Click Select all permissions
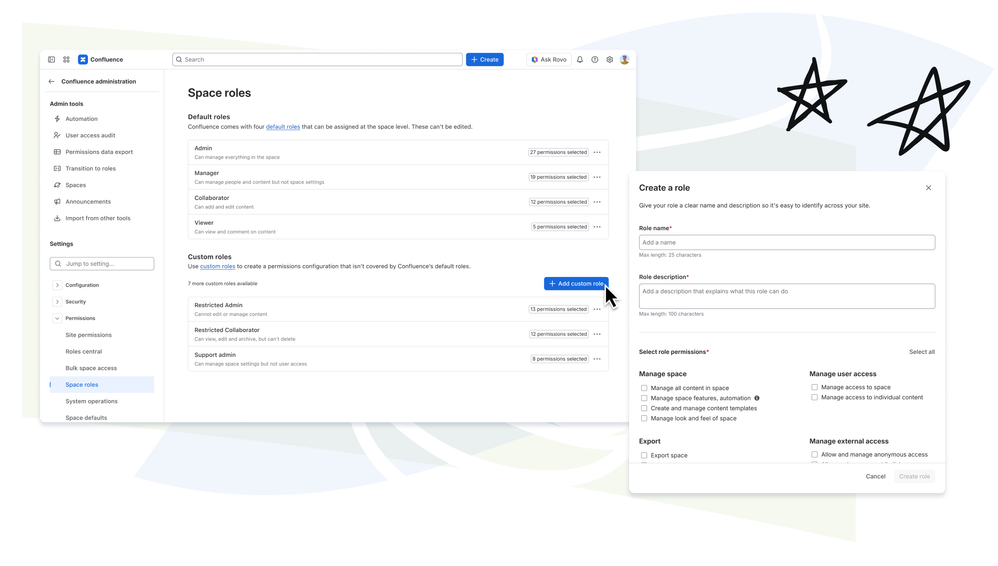This screenshot has height=566, width=998. (922, 352)
